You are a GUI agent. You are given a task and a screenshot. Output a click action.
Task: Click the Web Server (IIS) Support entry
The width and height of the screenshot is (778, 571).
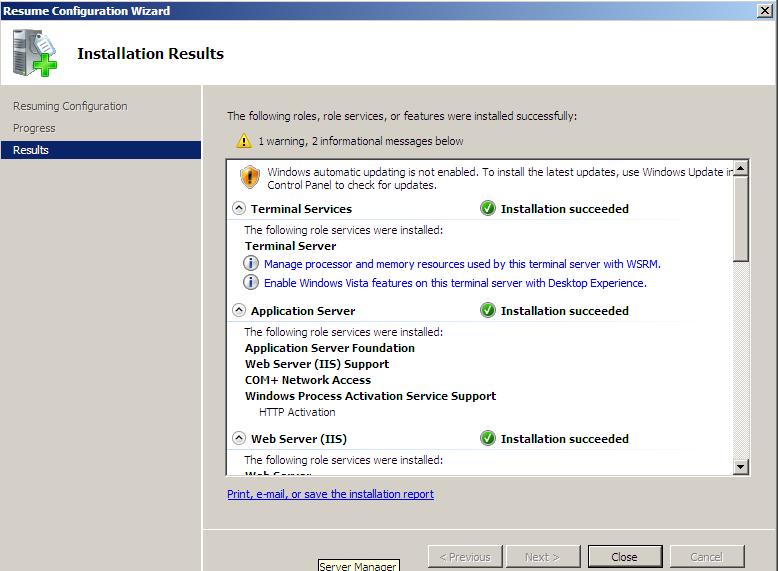coord(317,364)
